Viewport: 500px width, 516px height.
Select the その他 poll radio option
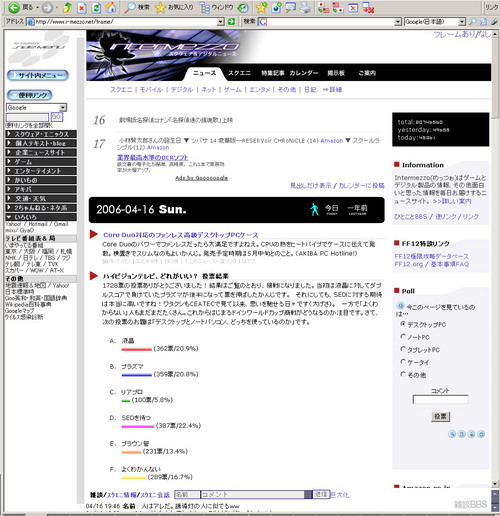pos(403,374)
